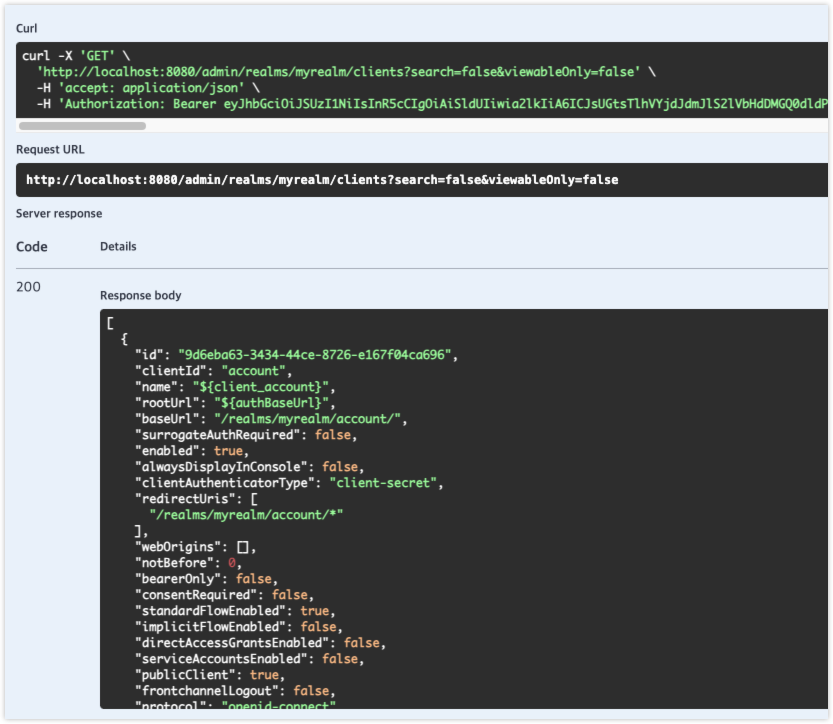This screenshot has width=833, height=724.
Task: Click the clientId "account" value
Action: 253,371
